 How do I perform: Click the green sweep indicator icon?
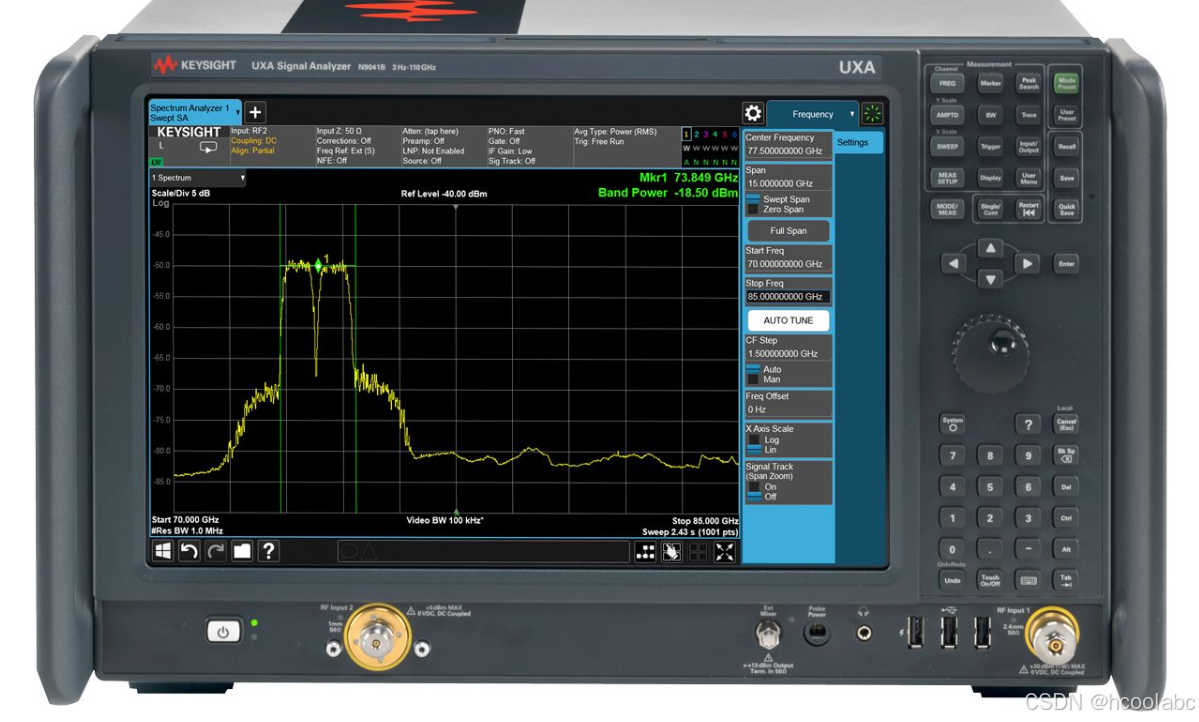pos(872,113)
